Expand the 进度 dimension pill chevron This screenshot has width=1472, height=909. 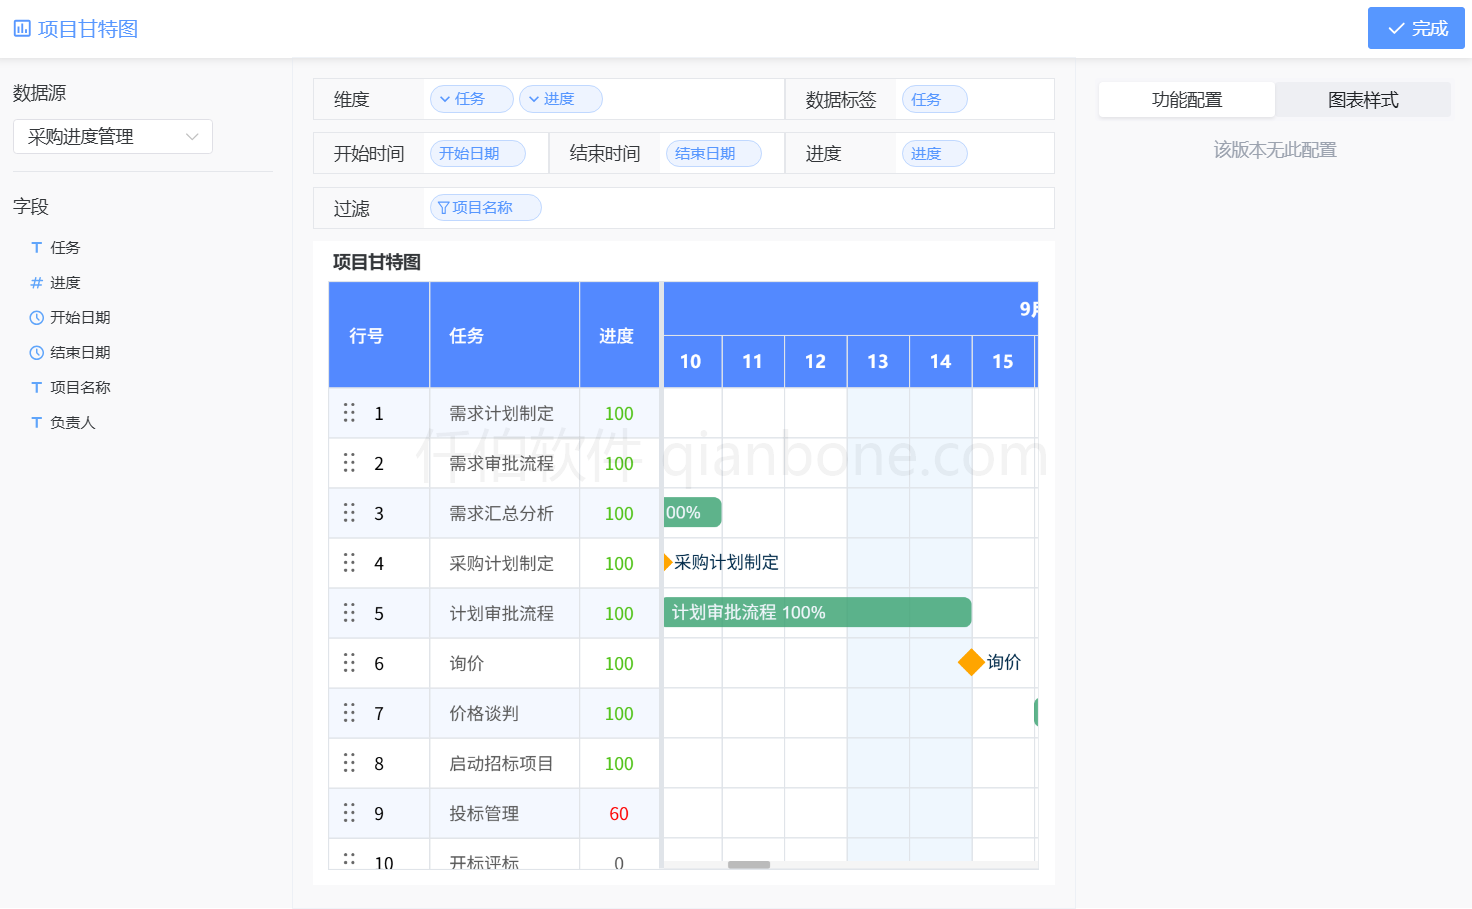pos(532,99)
